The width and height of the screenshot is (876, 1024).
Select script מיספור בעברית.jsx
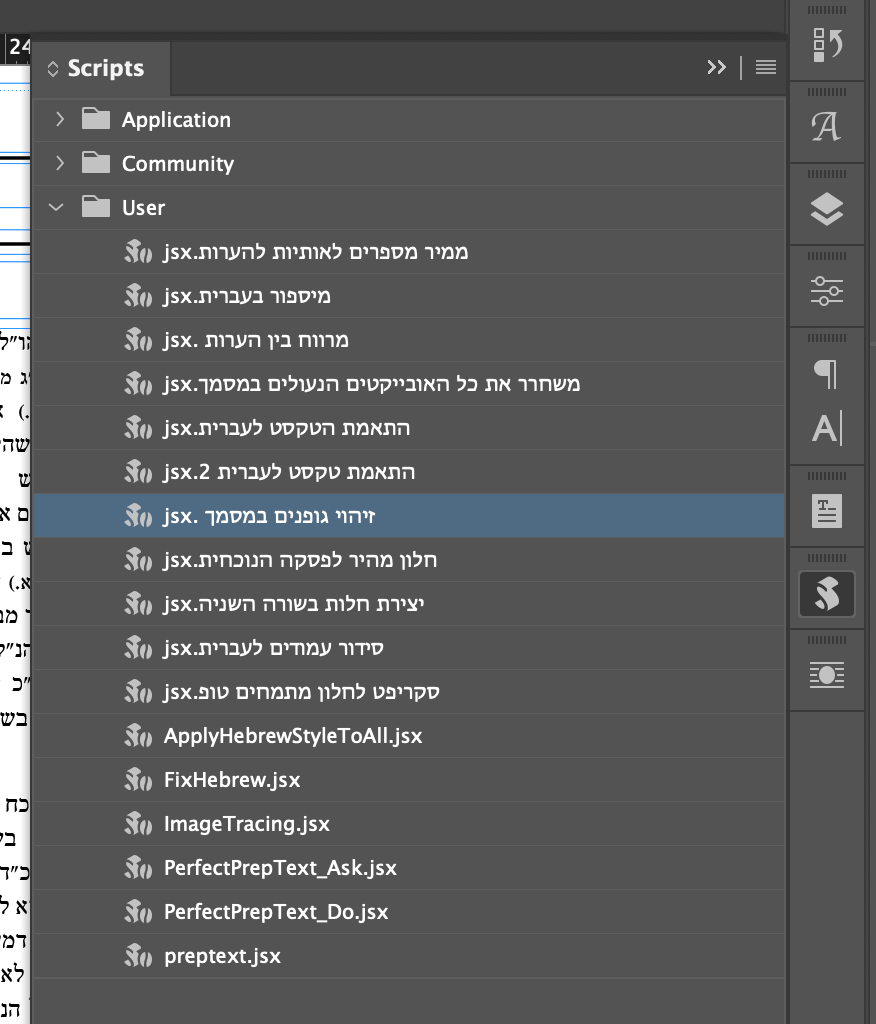coord(409,296)
